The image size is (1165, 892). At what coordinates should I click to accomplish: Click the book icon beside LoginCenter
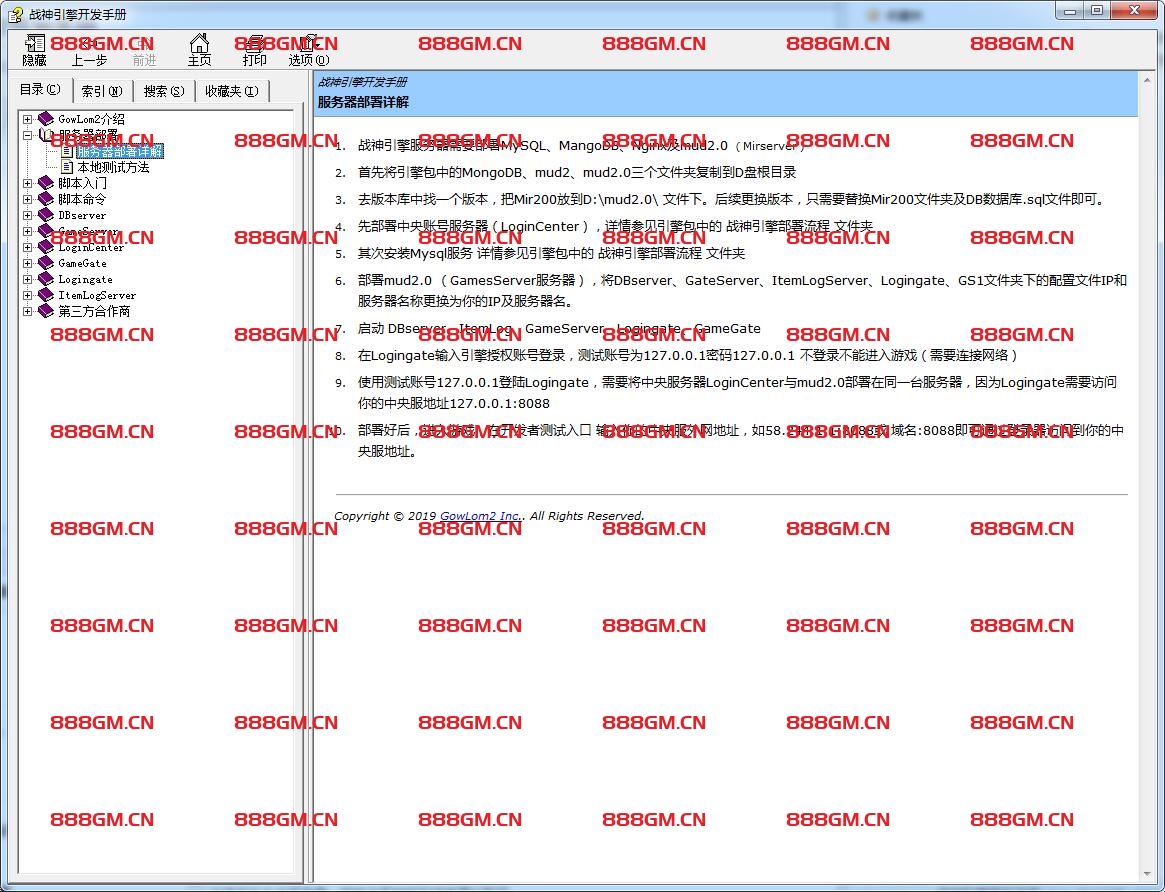(x=46, y=247)
